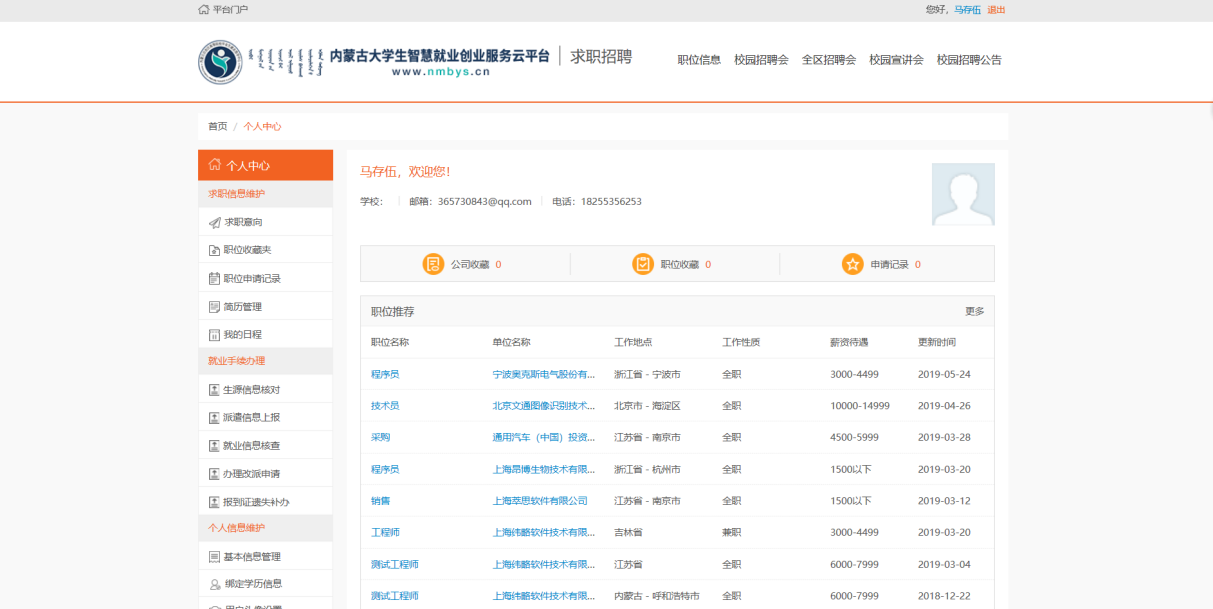Open 我的日程 via its calendar icon
Viewport: 1213px width, 609px height.
(214, 334)
